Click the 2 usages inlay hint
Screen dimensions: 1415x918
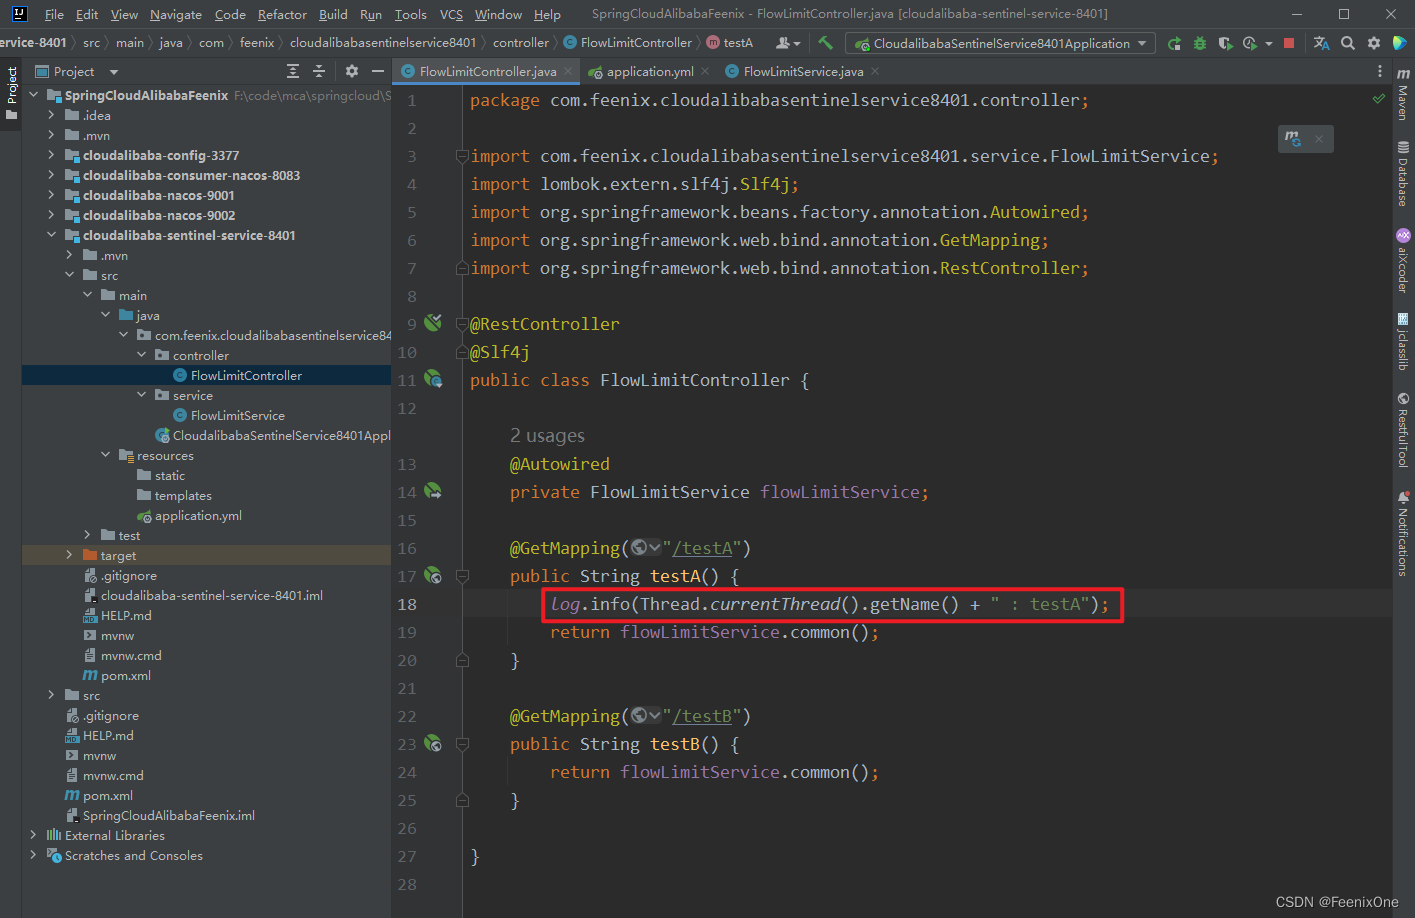pos(547,436)
